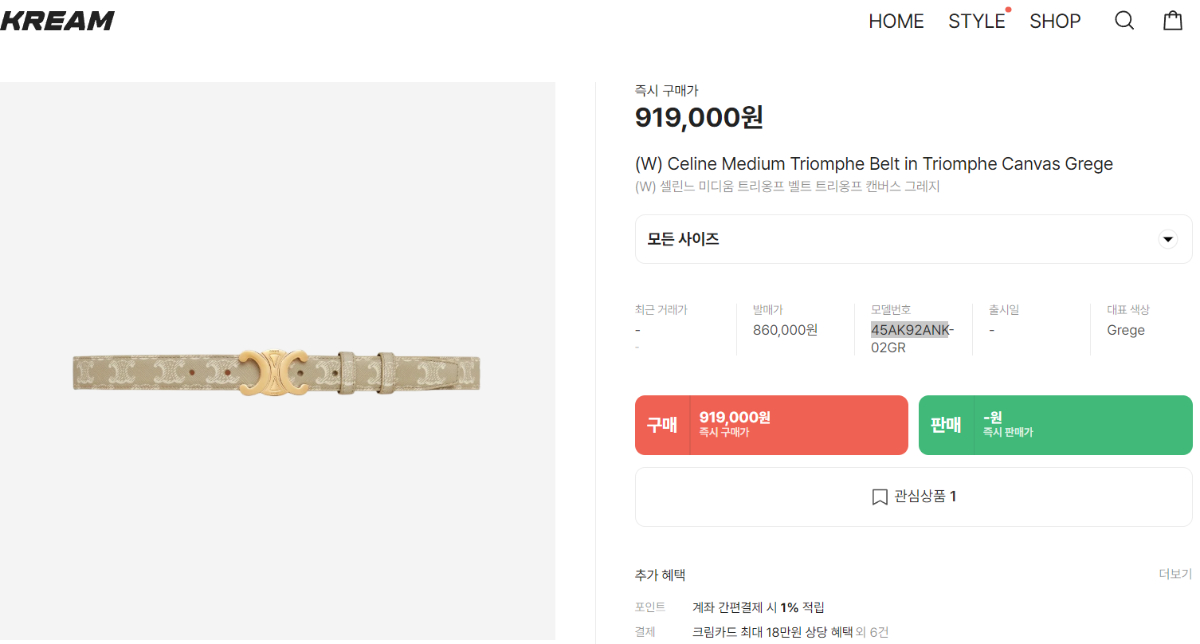The width and height of the screenshot is (1200, 644).
Task: Click the 계좌 간편결제 point benefit text
Action: 758,607
